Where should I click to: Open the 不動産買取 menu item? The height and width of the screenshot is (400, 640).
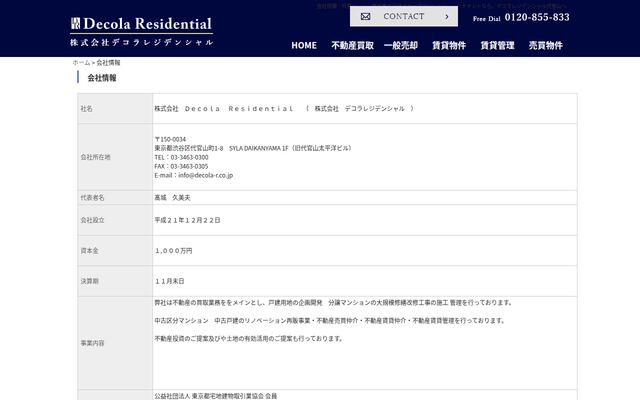click(x=353, y=45)
